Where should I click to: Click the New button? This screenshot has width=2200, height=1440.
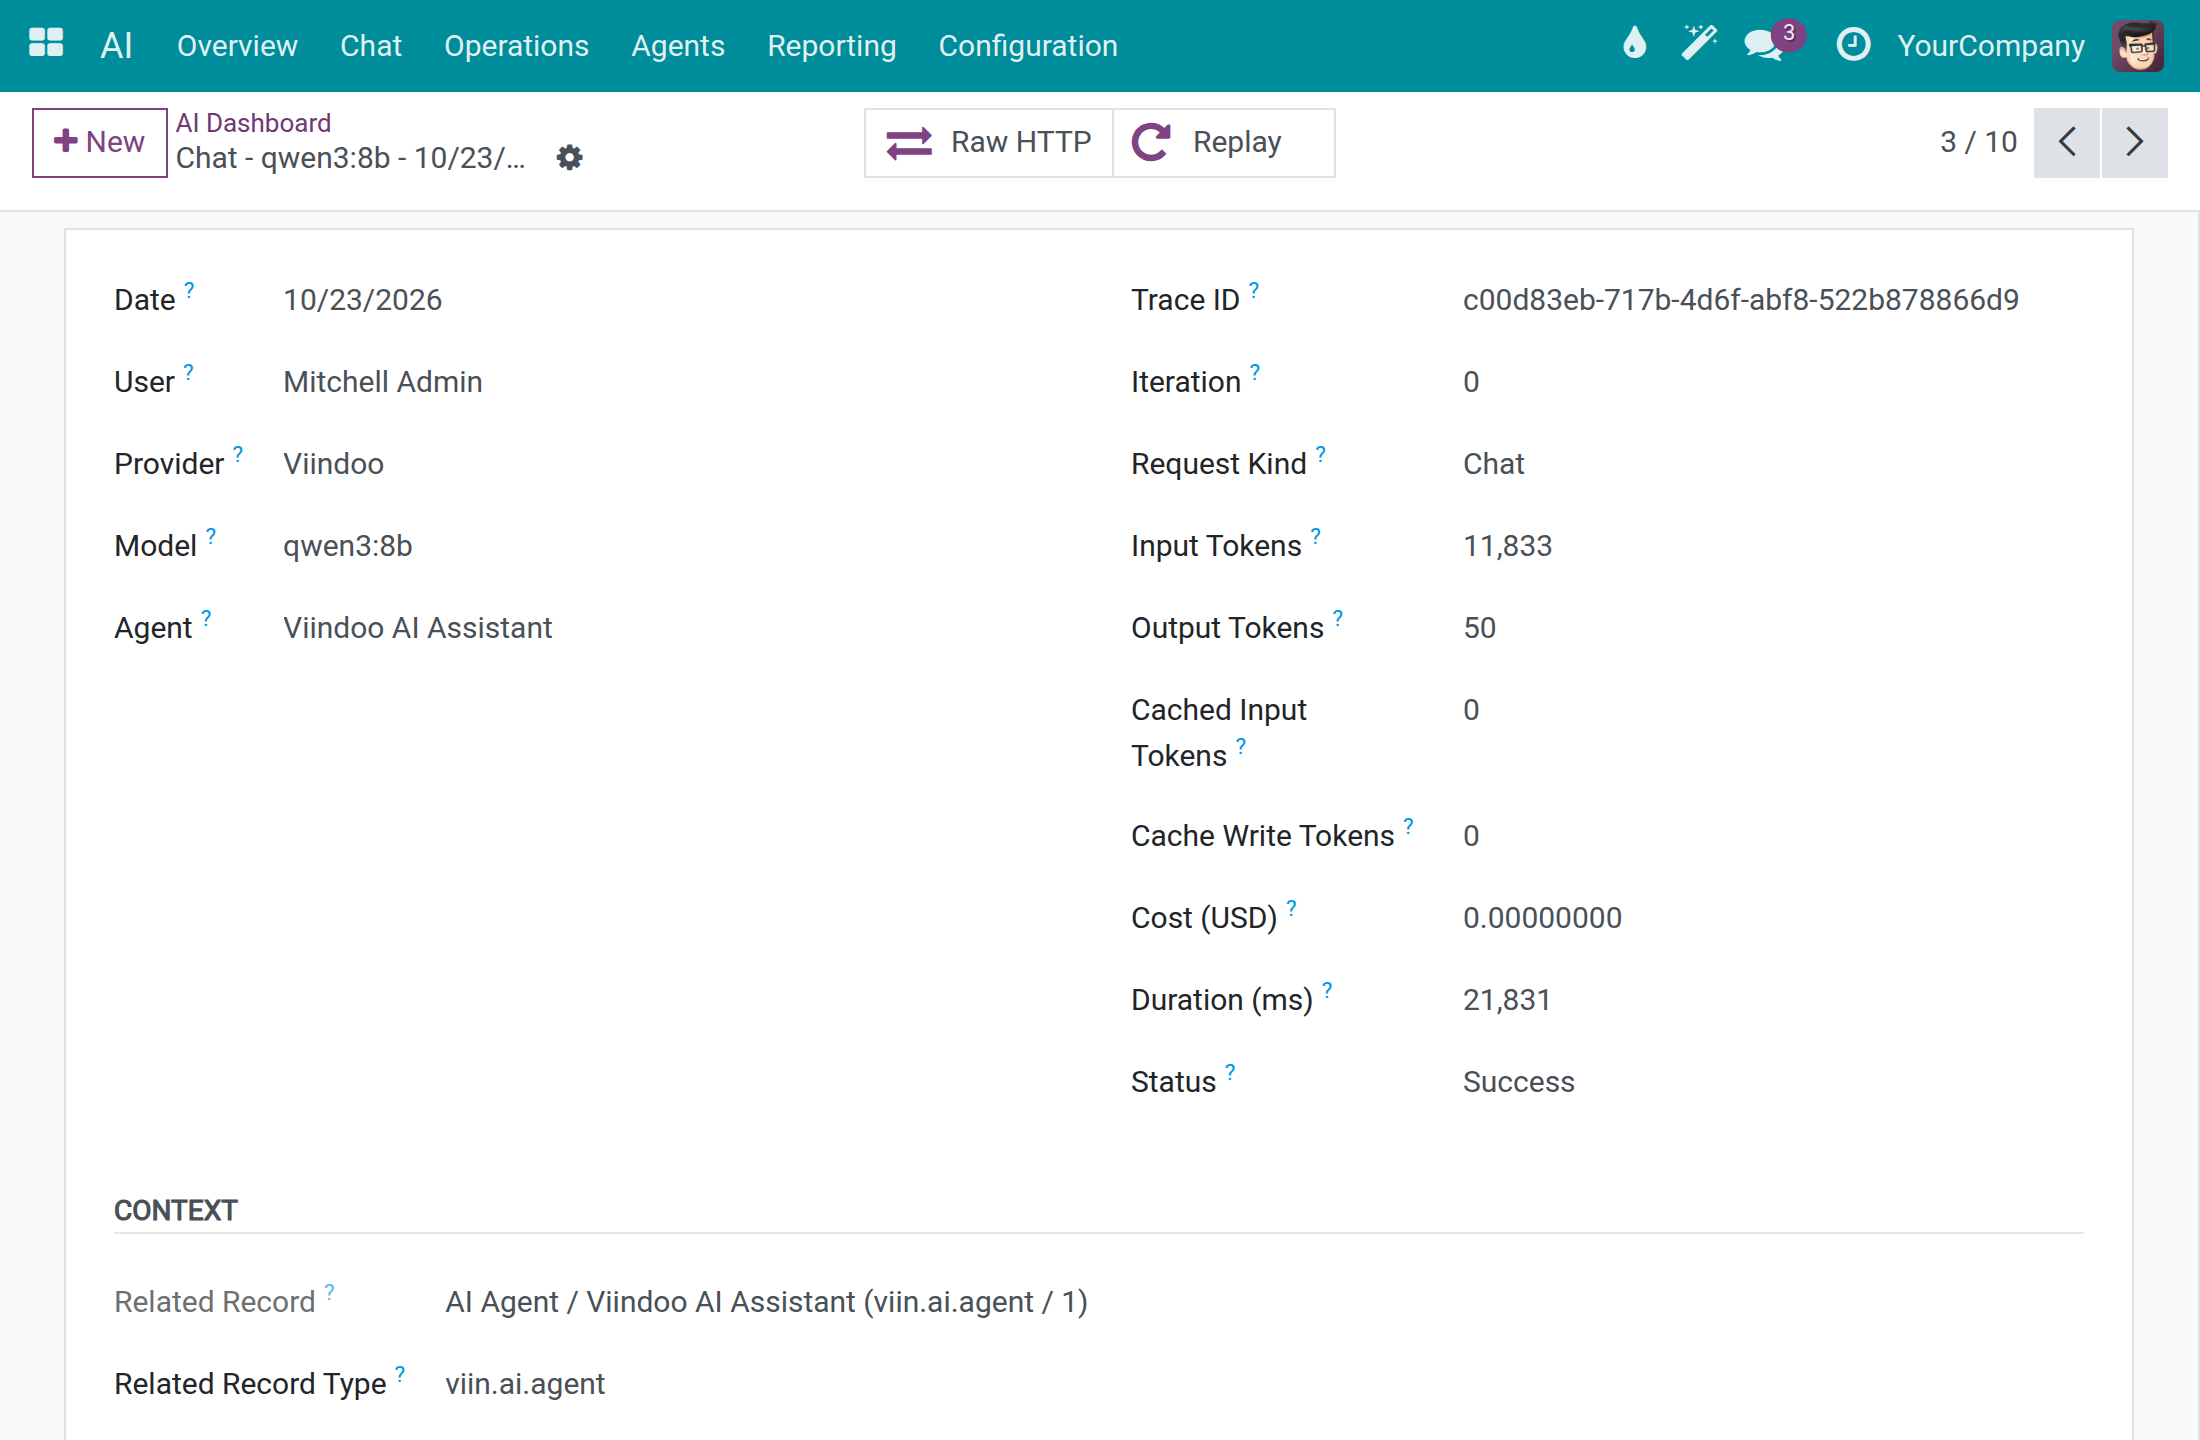(x=99, y=142)
